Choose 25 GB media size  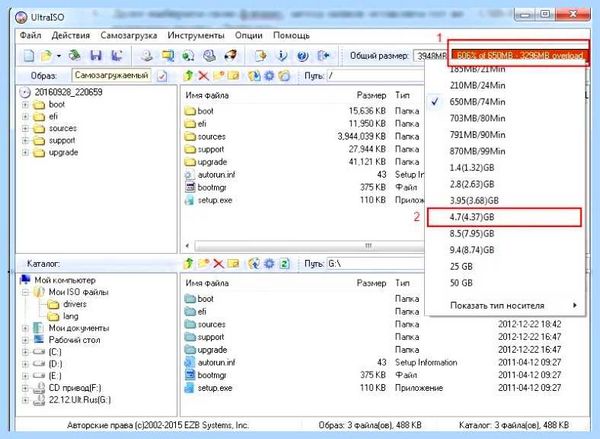(x=505, y=266)
